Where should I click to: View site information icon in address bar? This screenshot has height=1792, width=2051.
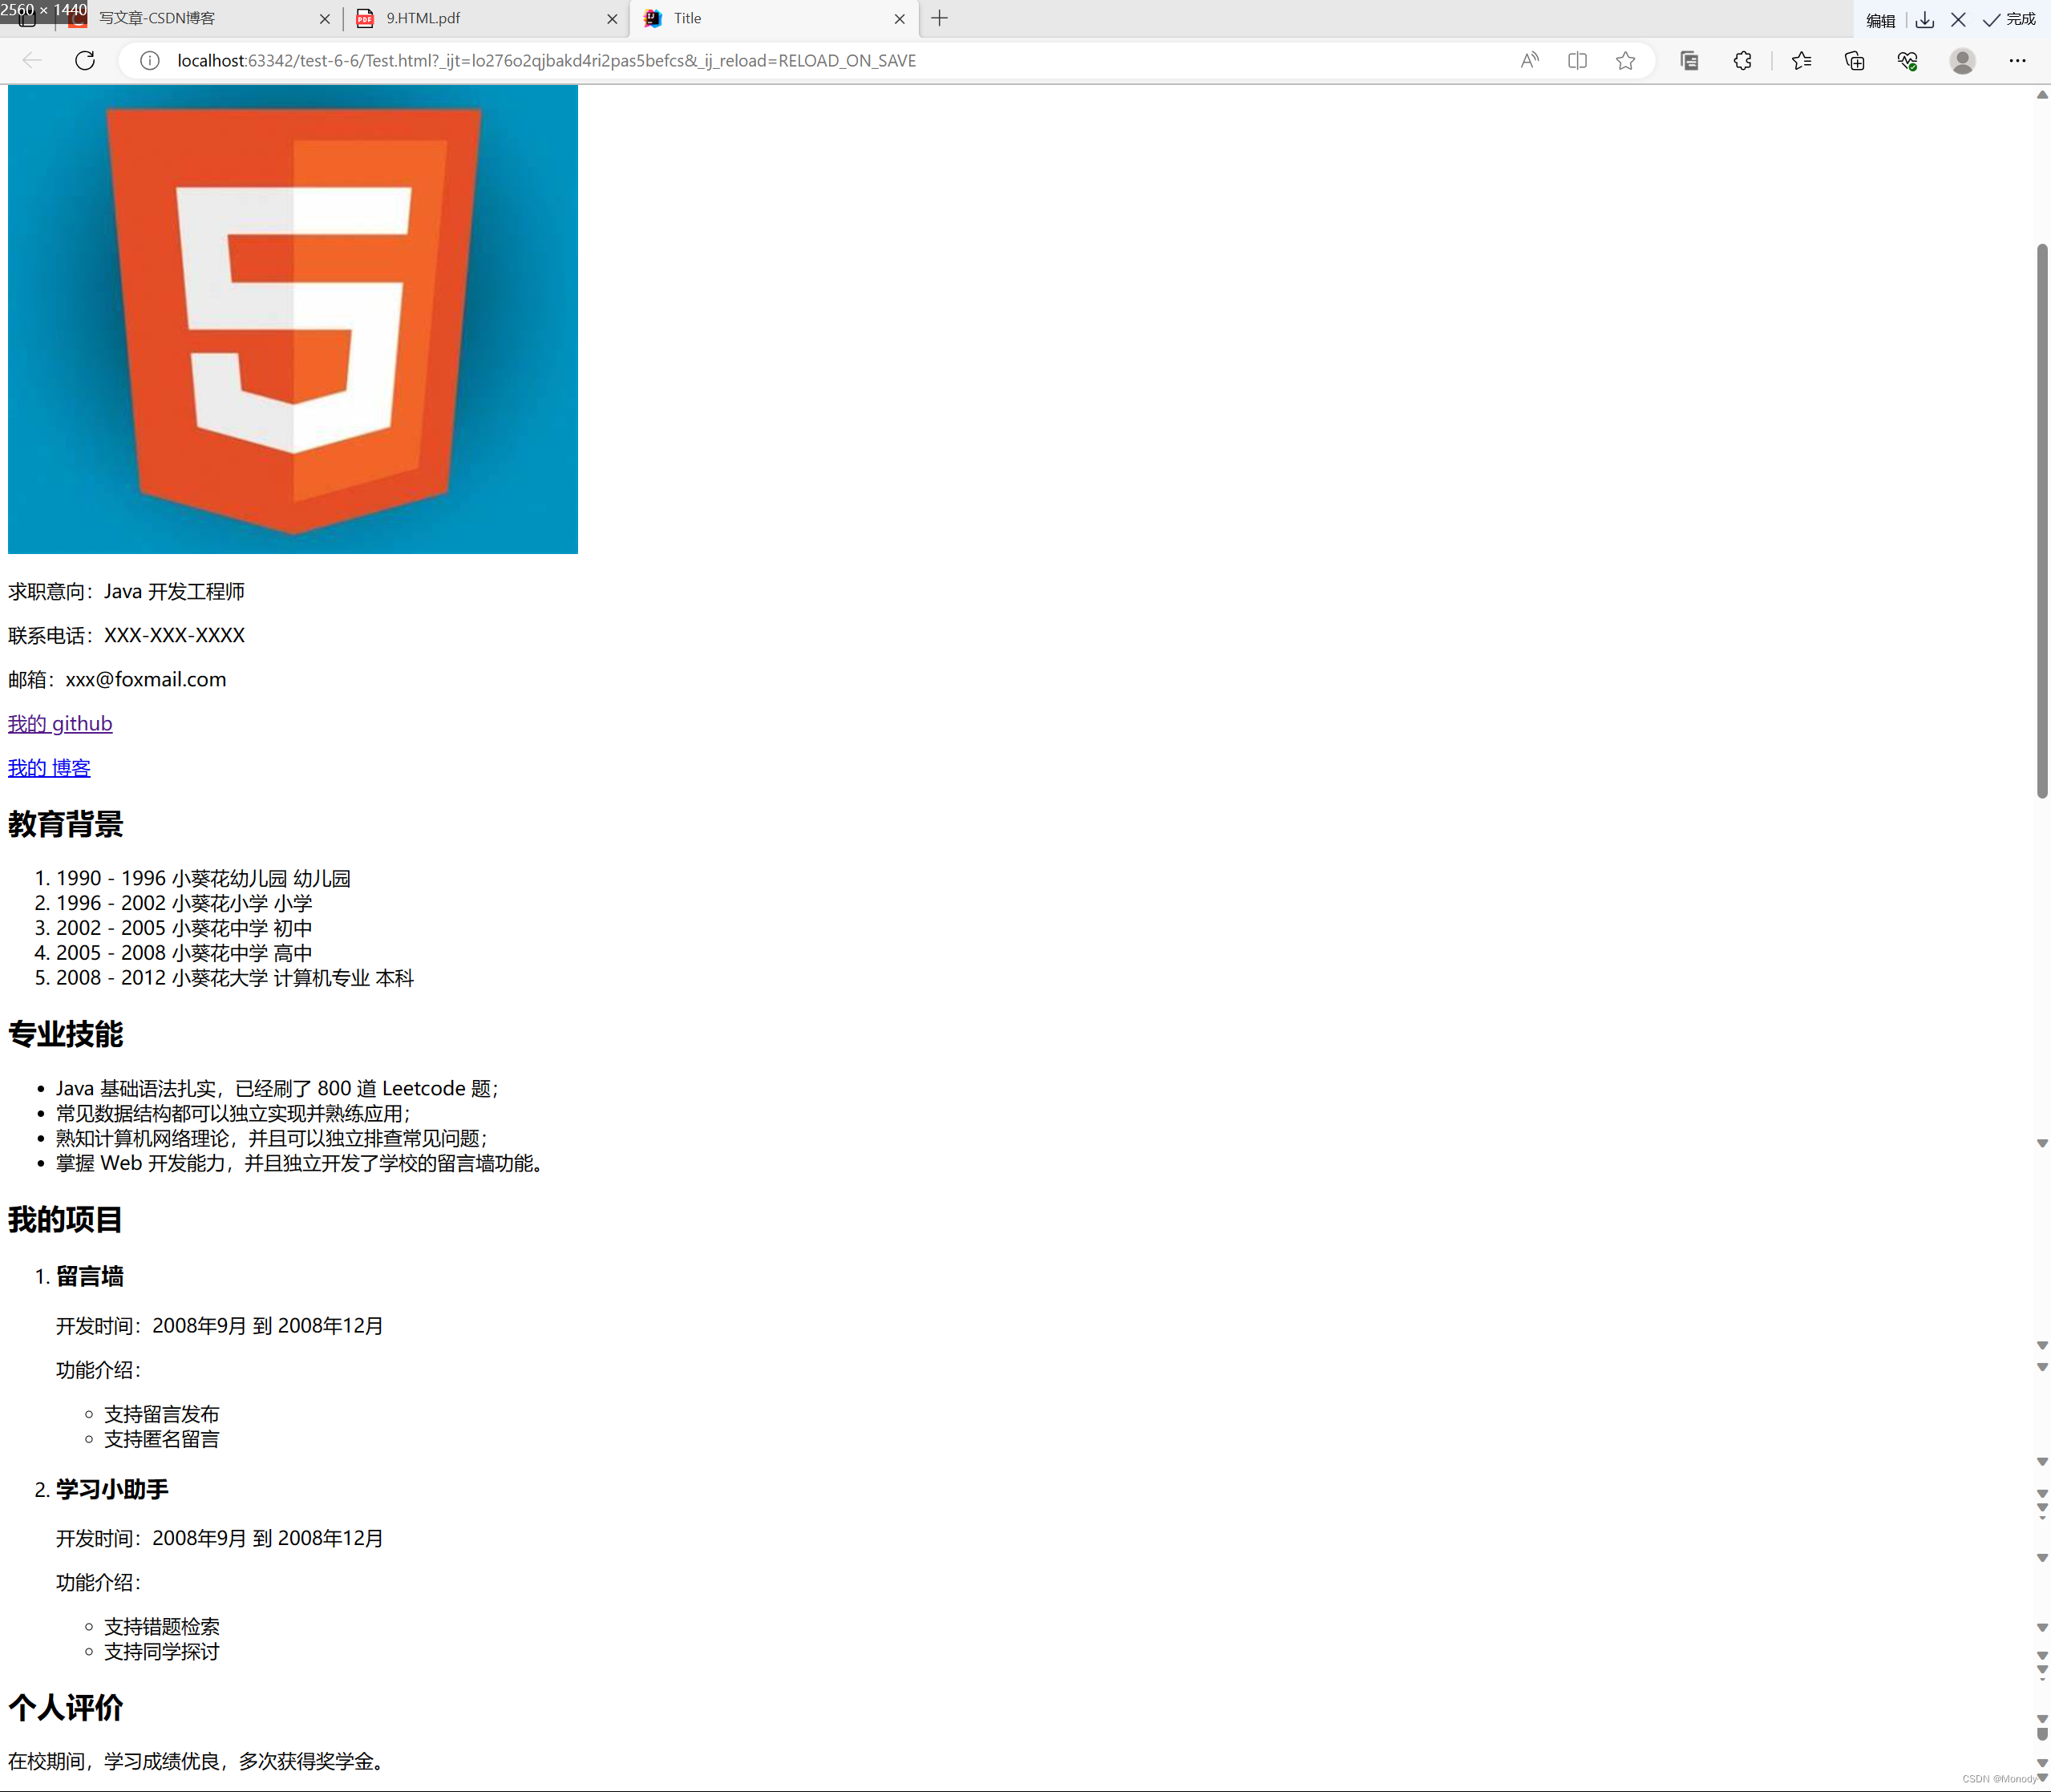click(x=149, y=61)
